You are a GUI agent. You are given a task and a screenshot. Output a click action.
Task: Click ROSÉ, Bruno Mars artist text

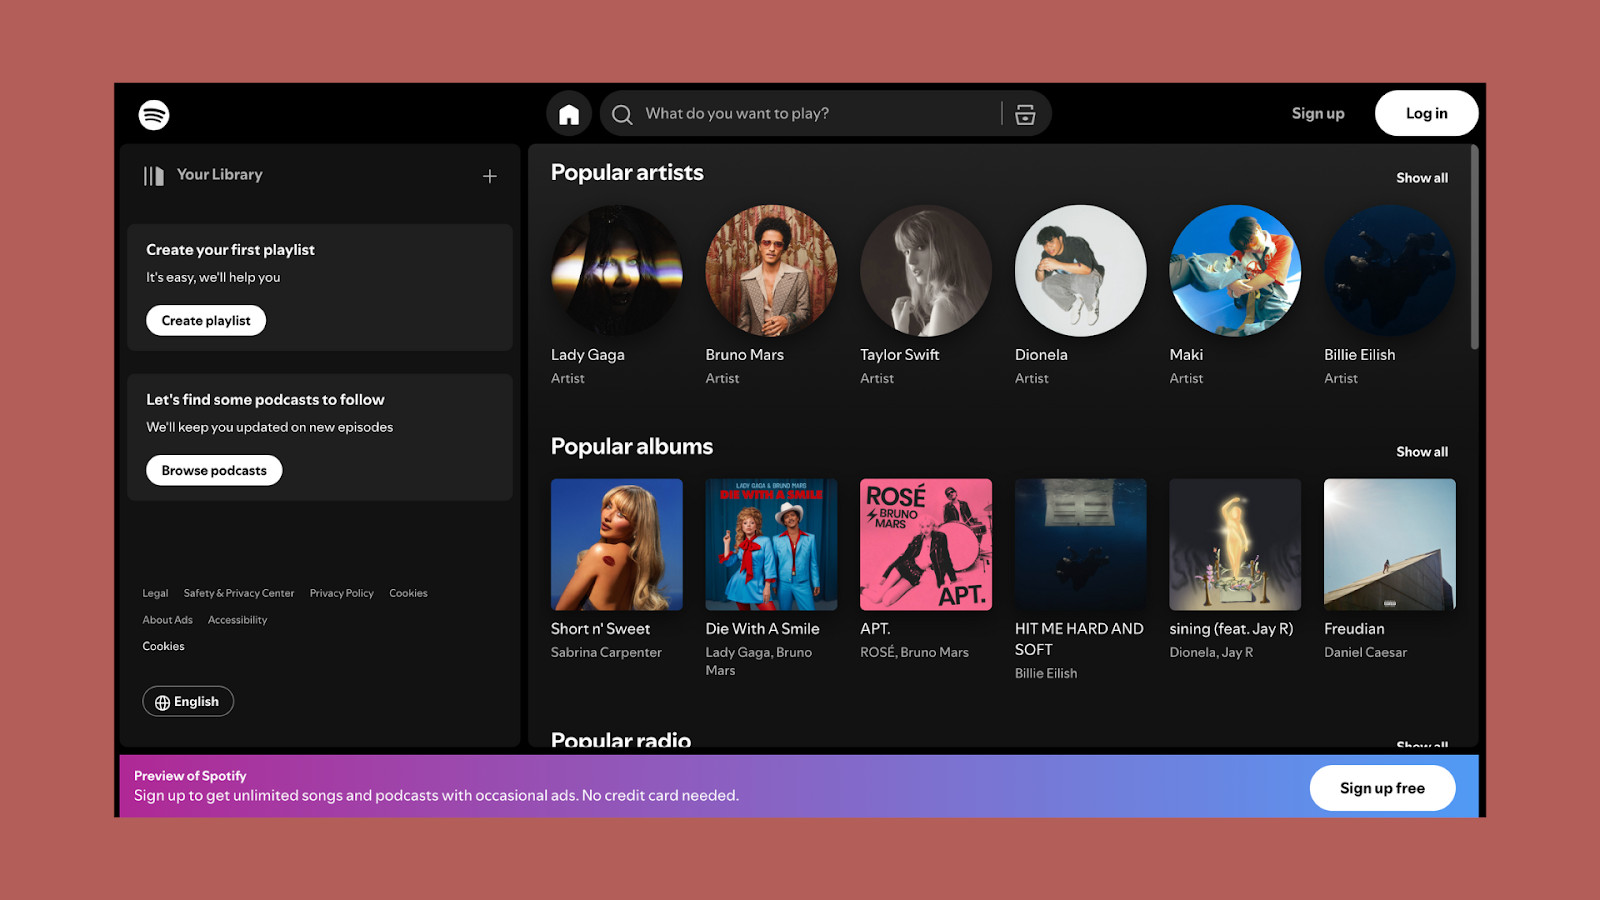[x=914, y=653]
